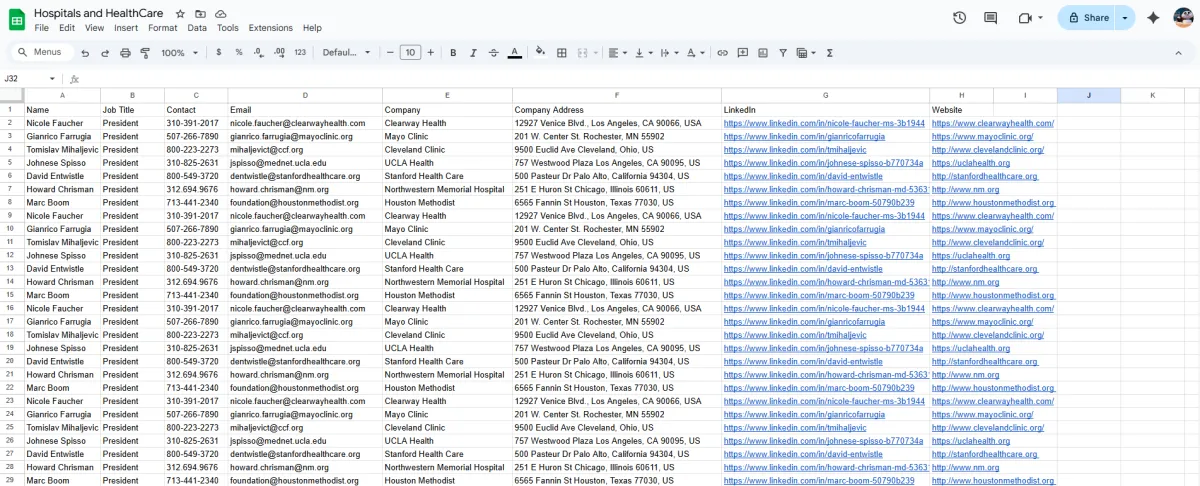Image resolution: width=1200 pixels, height=486 pixels.
Task: Click the Redo arrow
Action: [x=105, y=53]
